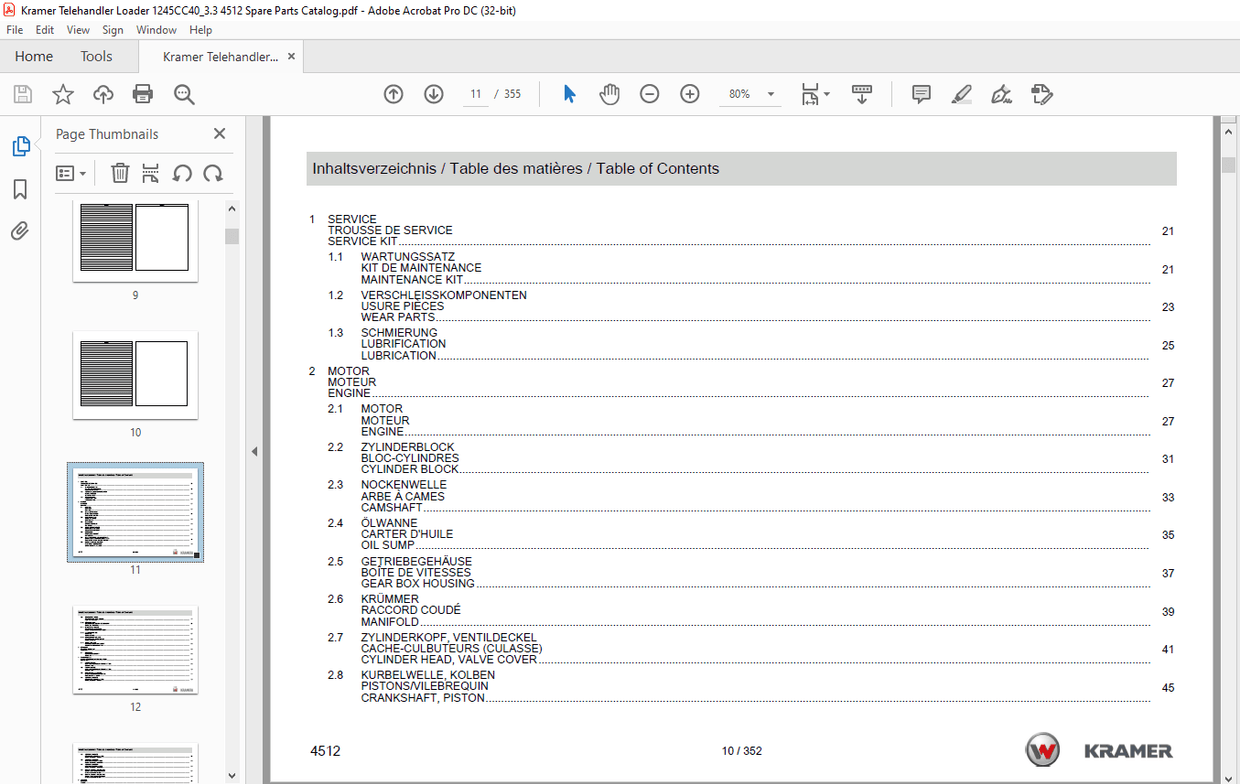This screenshot has height=784, width=1240.
Task: Open the Attachments paperclip panel
Action: point(20,231)
